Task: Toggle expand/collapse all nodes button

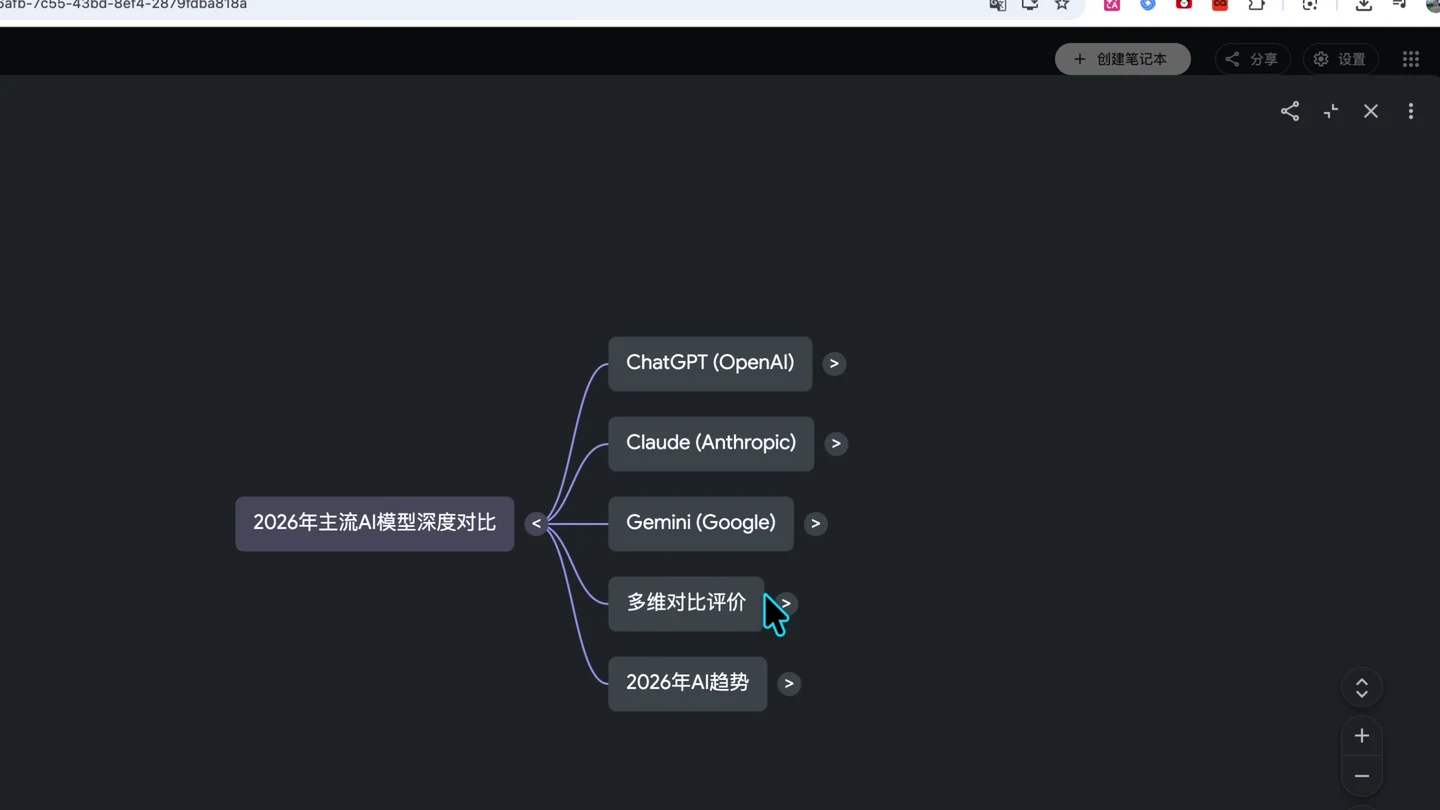Action: [x=1362, y=688]
